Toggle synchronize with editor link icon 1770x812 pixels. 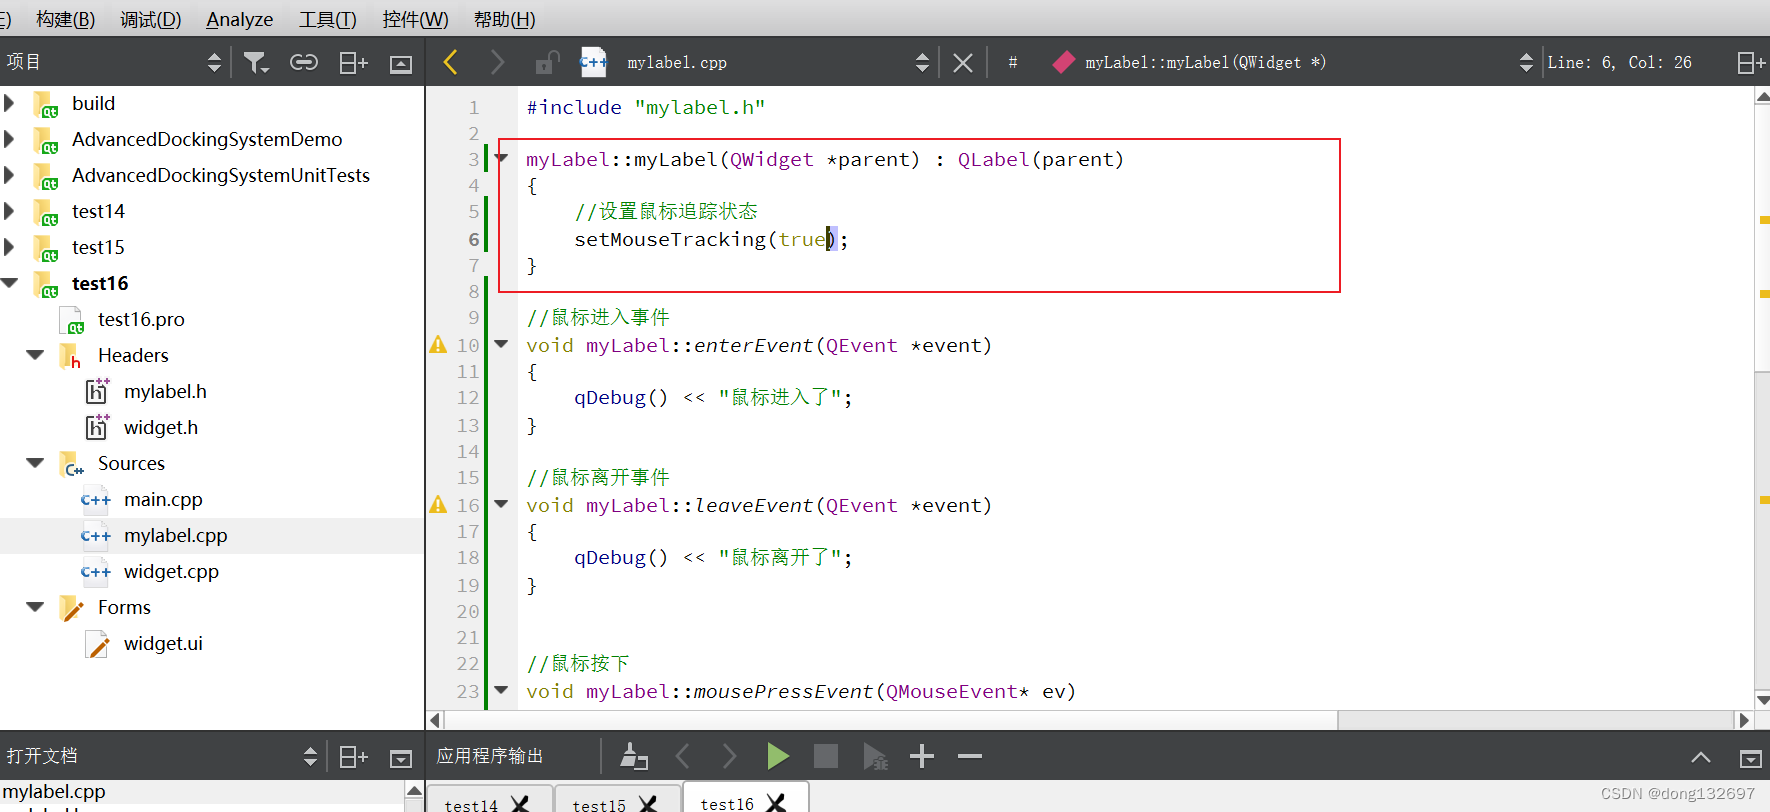[304, 63]
